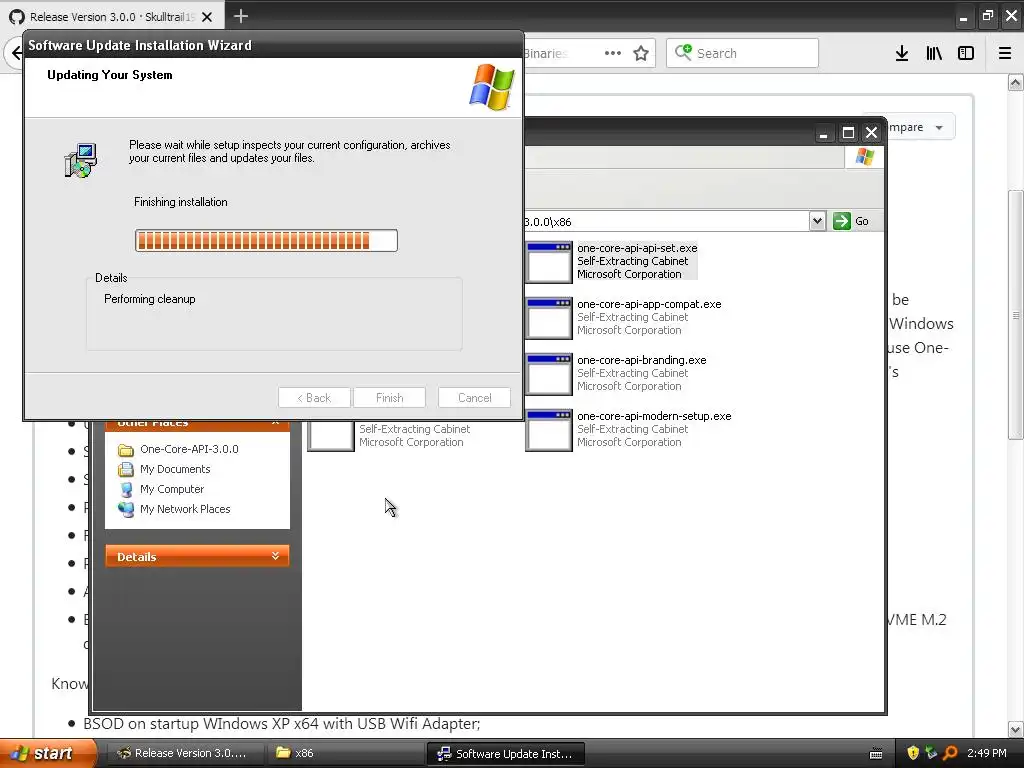Click the setup computer and disc icon
The width and height of the screenshot is (1024, 768).
tap(81, 161)
